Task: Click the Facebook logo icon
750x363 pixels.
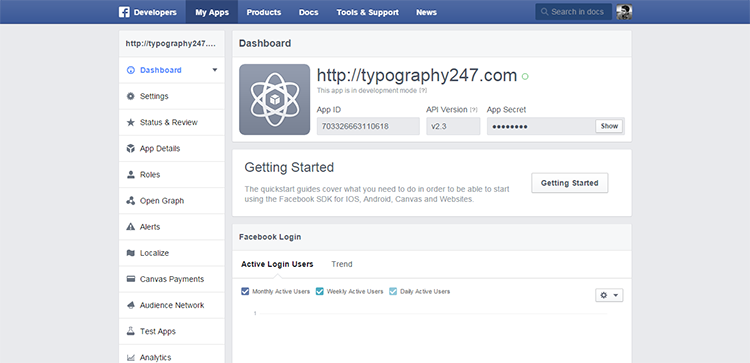Action: (x=124, y=12)
